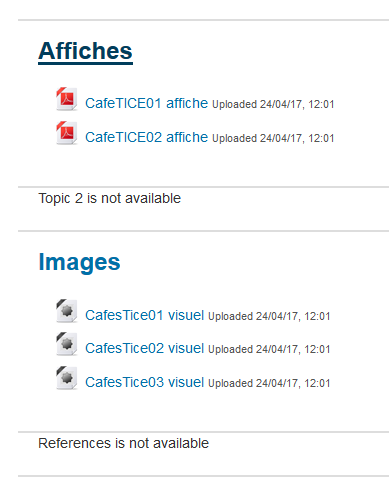Click the CafesTice03 visuel upload timestamp
Image resolution: width=389 pixels, height=486 pixels.
[269, 383]
